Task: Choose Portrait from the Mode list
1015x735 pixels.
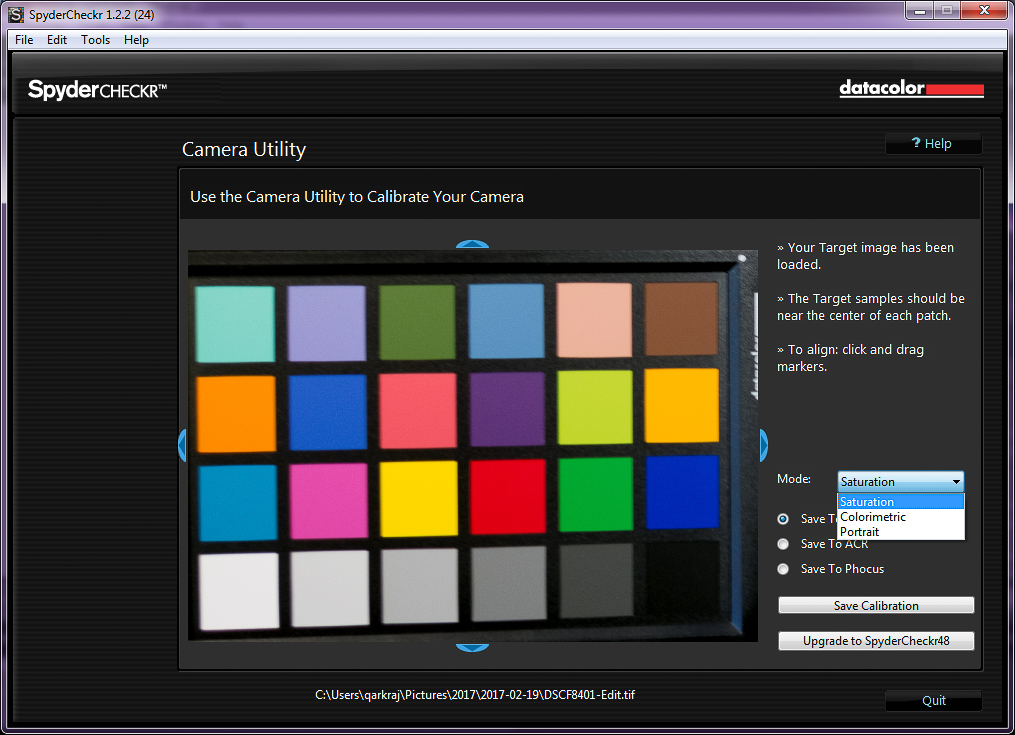Action: tap(900, 532)
